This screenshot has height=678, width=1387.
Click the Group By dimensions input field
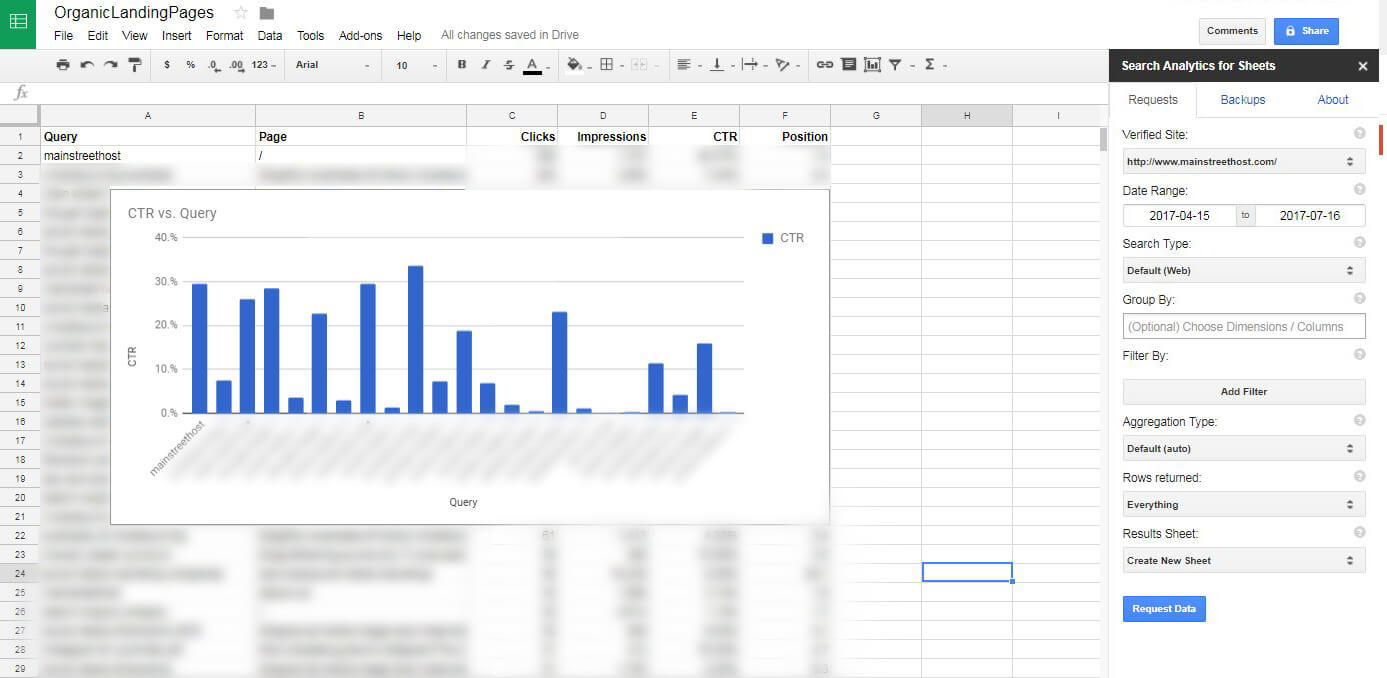pyautogui.click(x=1243, y=326)
